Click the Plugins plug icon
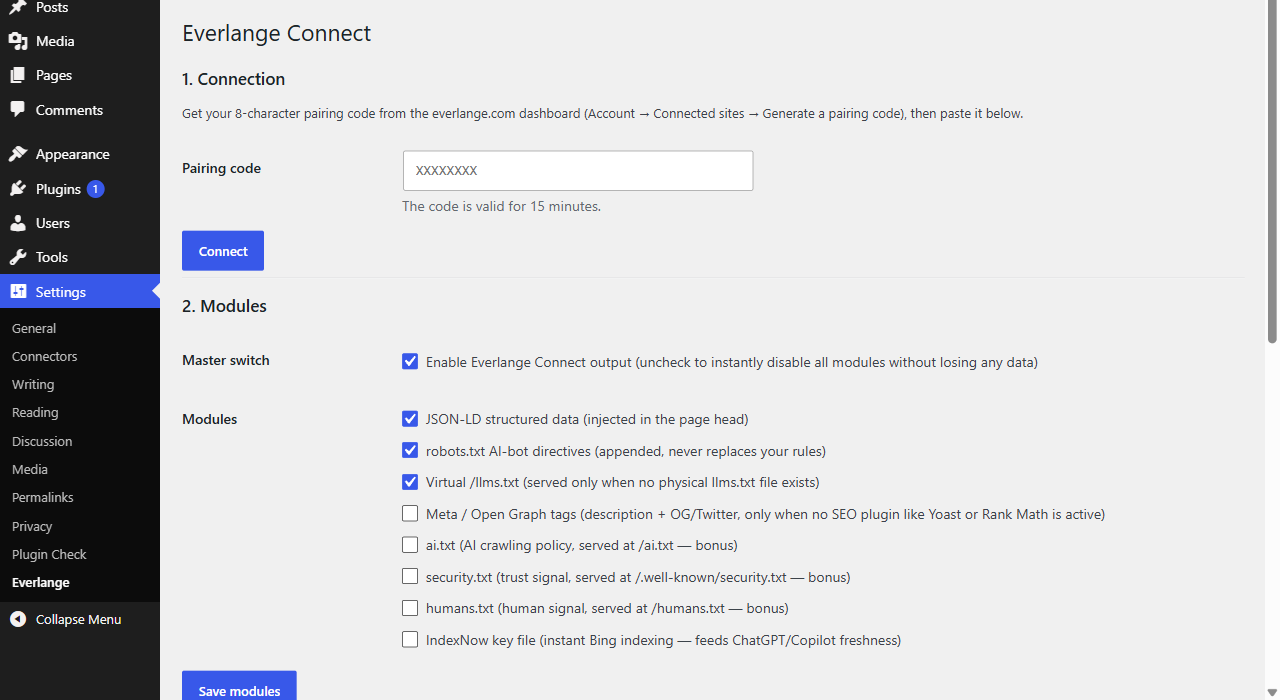The image size is (1280, 700). 18,189
